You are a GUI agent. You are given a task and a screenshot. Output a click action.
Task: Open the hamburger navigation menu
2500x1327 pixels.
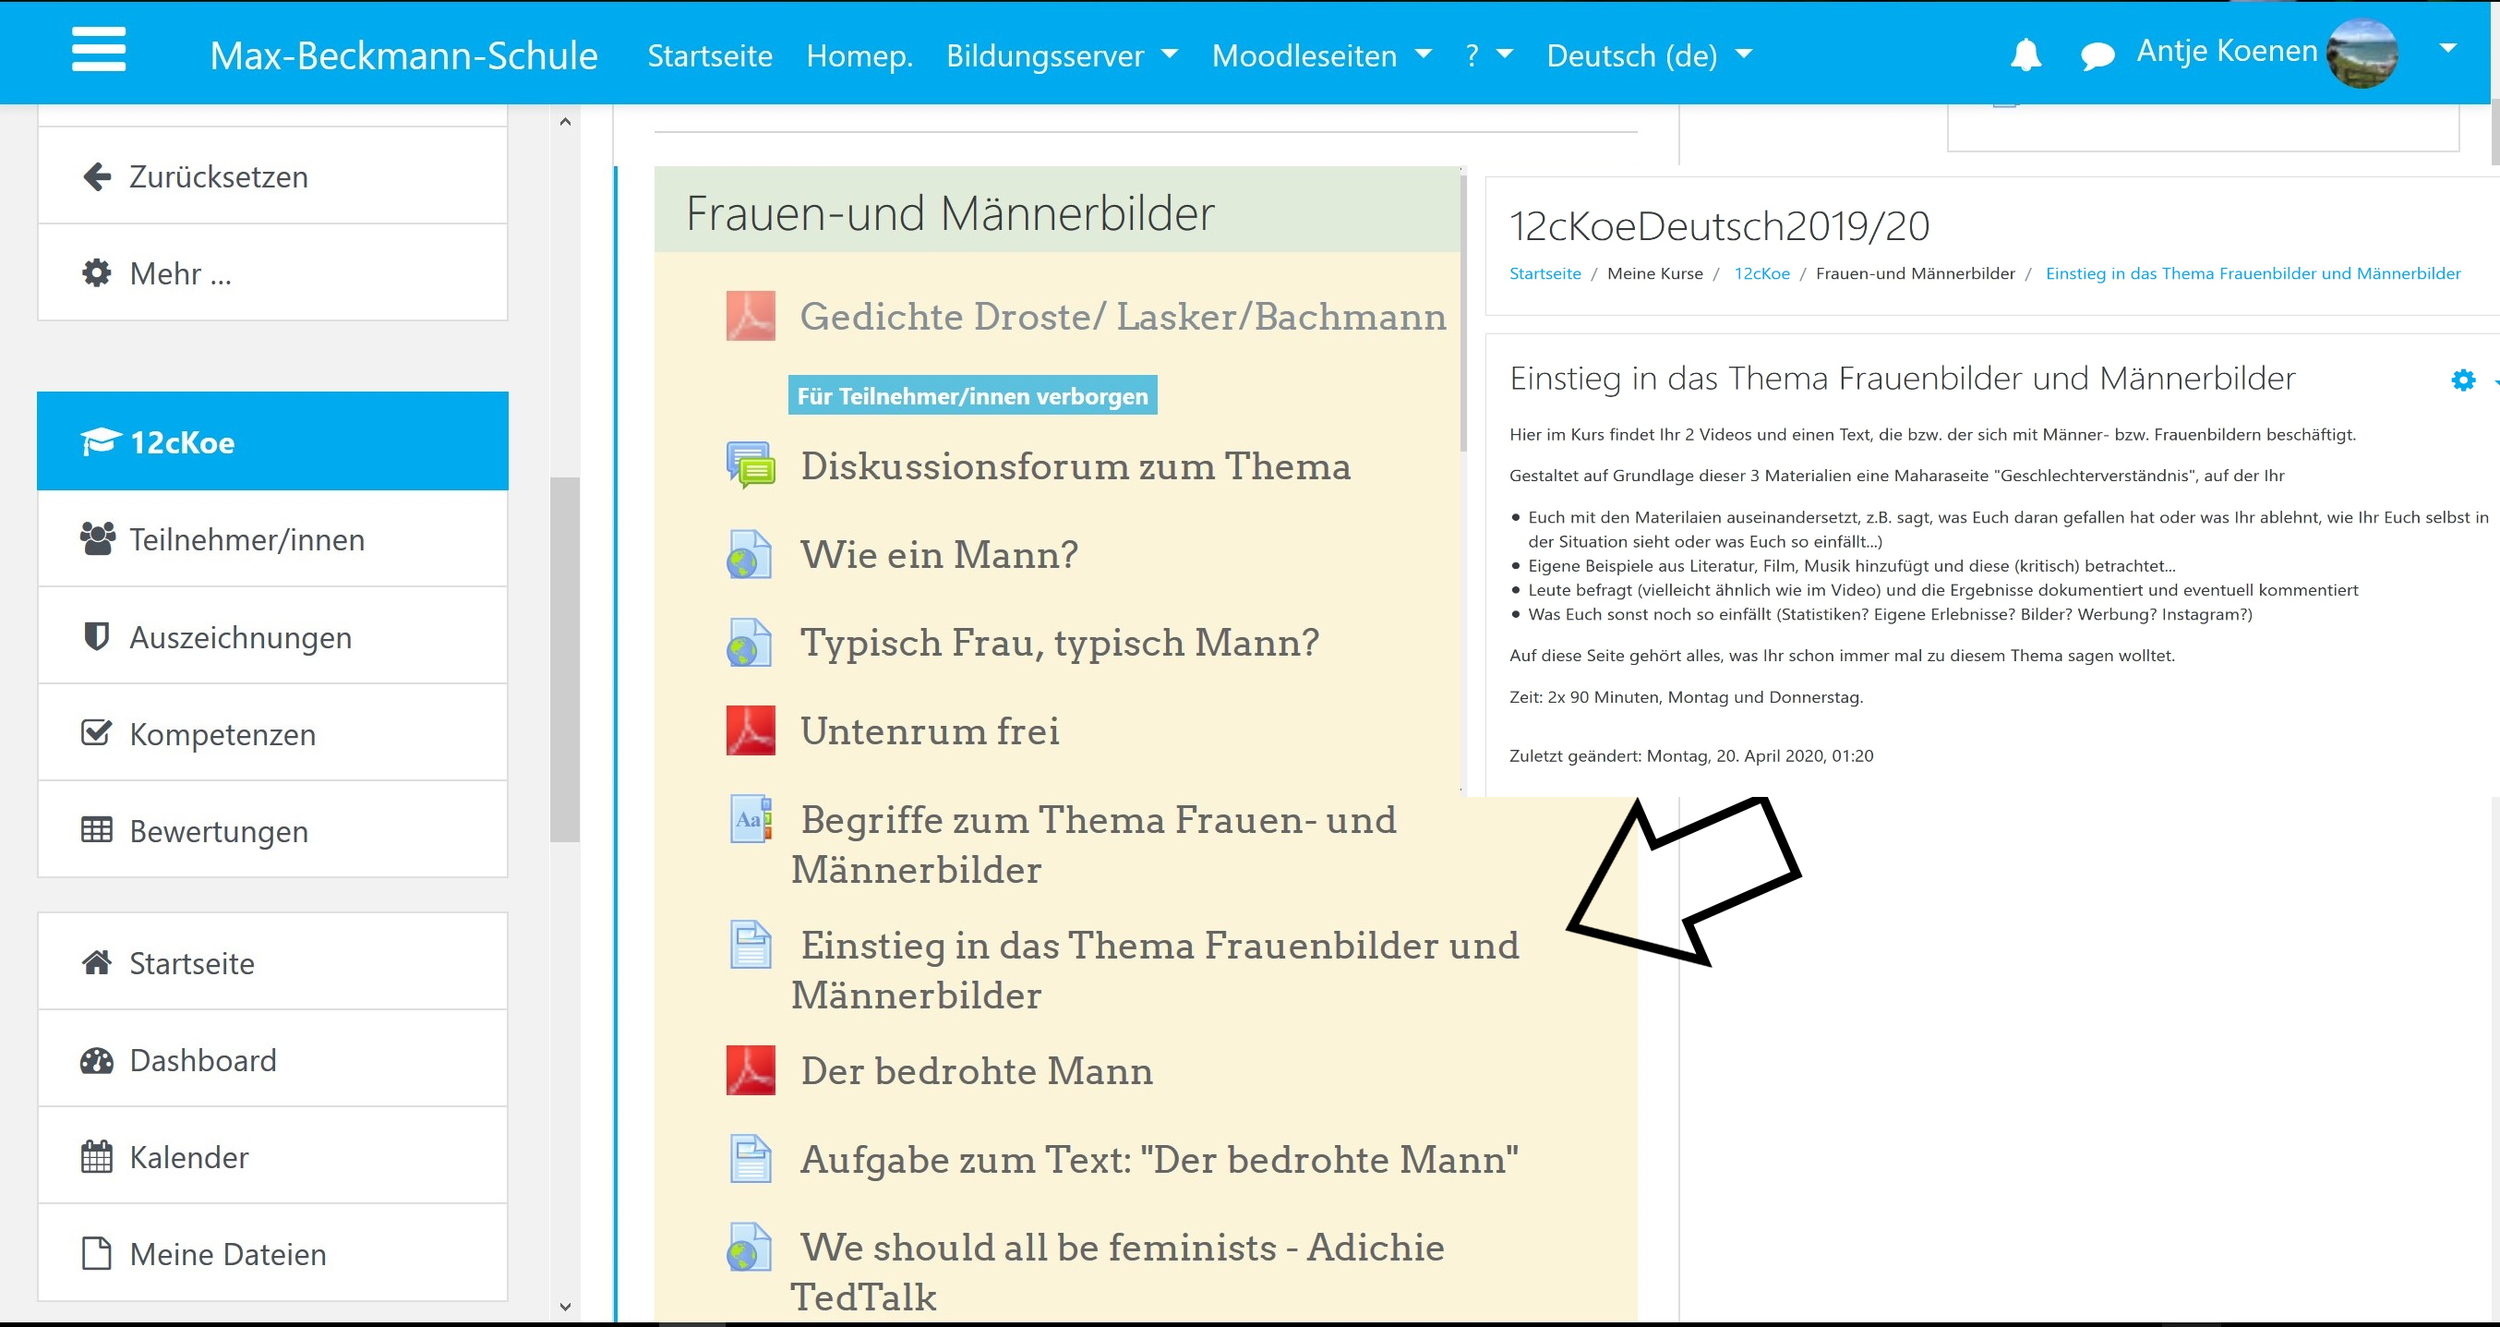pyautogui.click(x=99, y=50)
